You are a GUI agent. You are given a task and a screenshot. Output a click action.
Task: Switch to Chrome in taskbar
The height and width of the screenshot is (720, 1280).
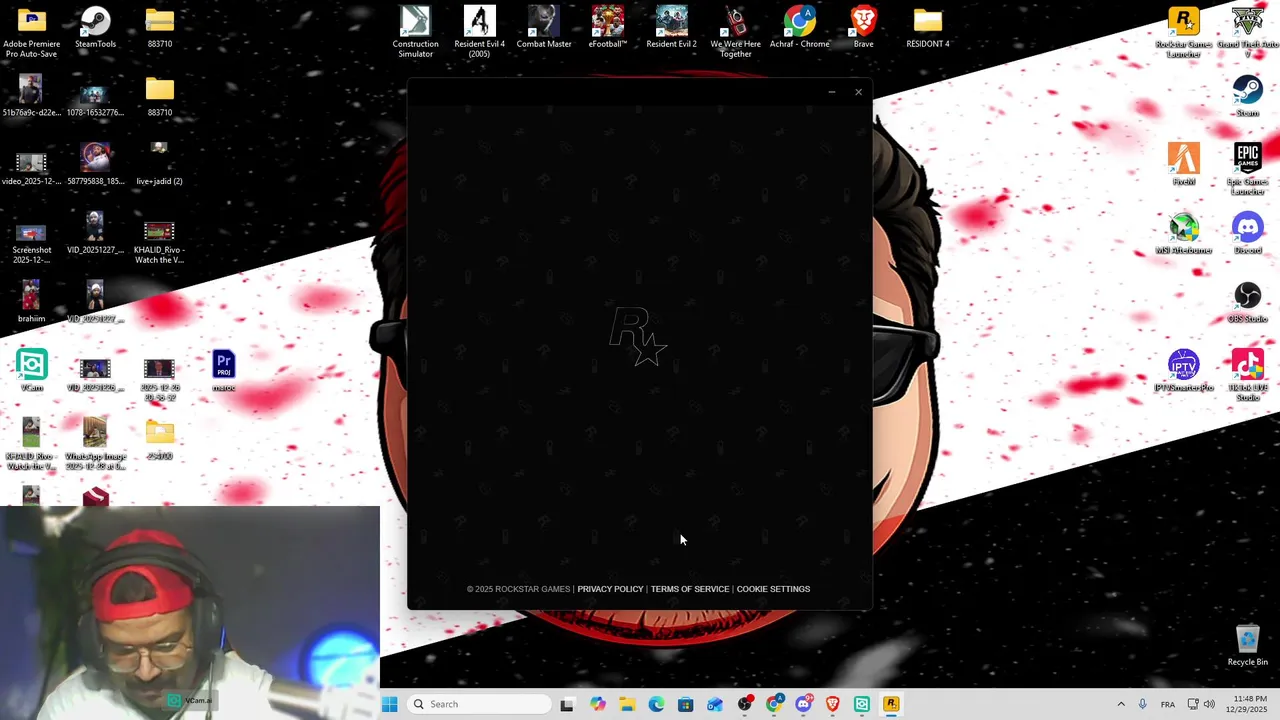(x=774, y=704)
